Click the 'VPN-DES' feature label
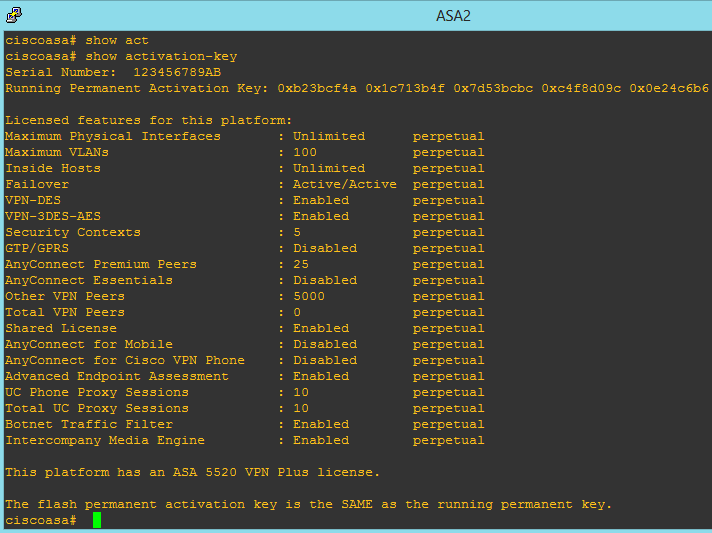Screen dimensions: 712x533 coord(33,200)
